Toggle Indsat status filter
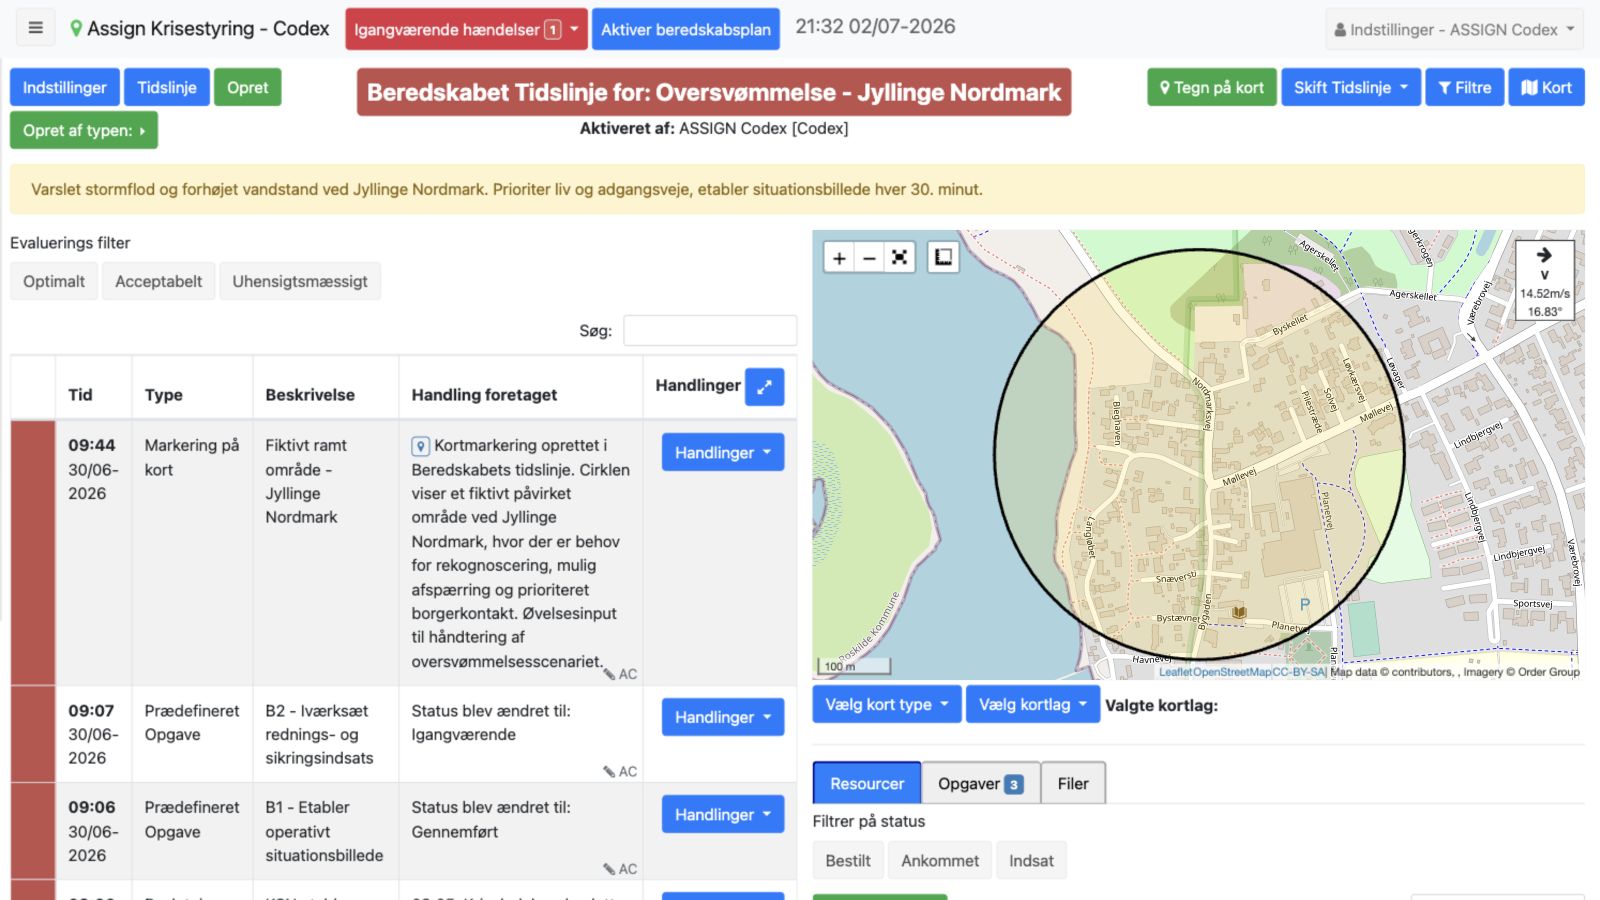 click(1031, 860)
